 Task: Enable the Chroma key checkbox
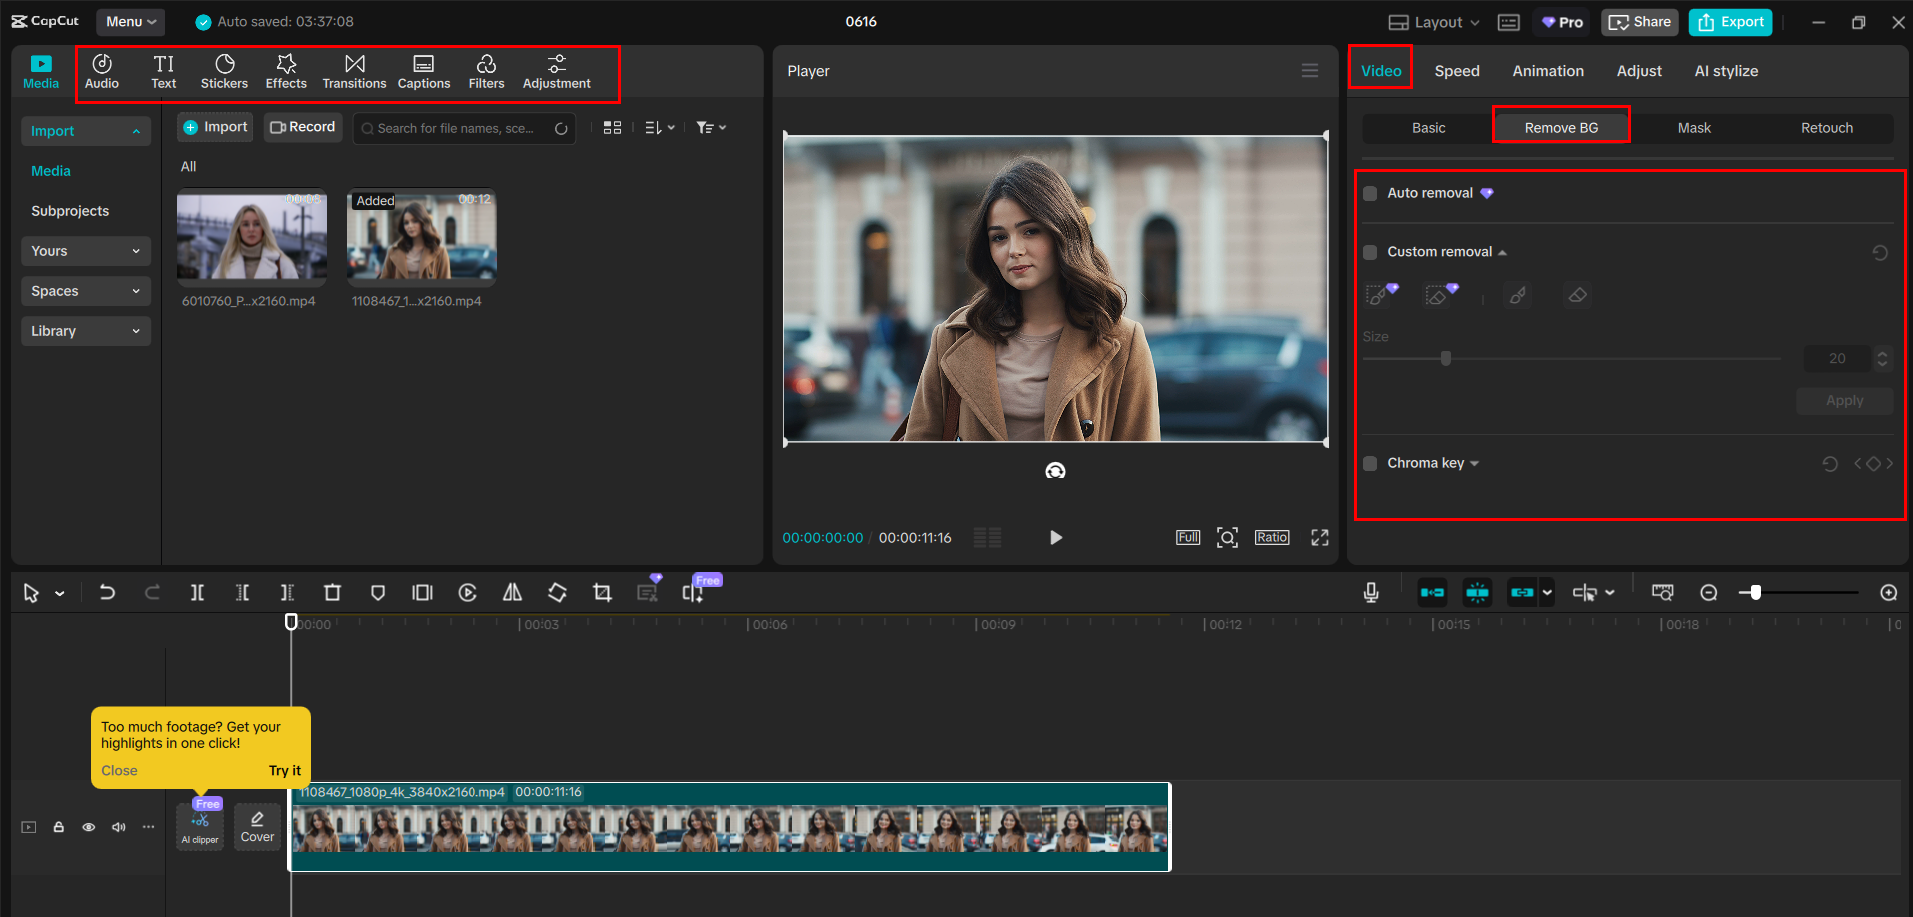tap(1369, 463)
